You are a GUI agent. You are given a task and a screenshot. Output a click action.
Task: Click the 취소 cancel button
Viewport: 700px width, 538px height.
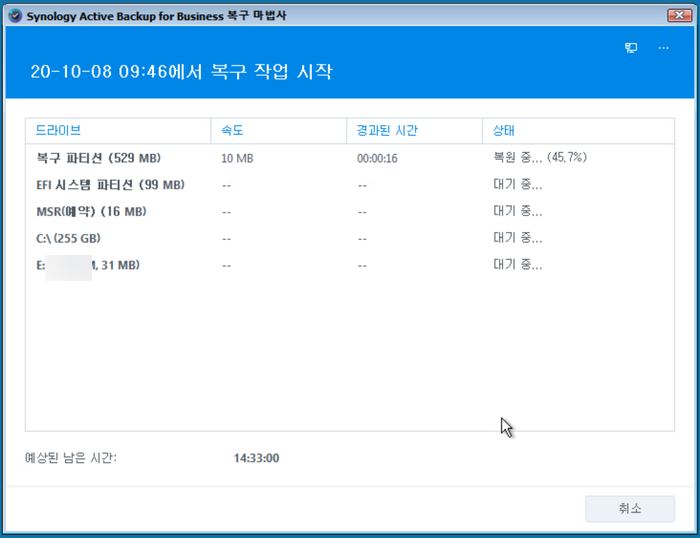pyautogui.click(x=630, y=509)
